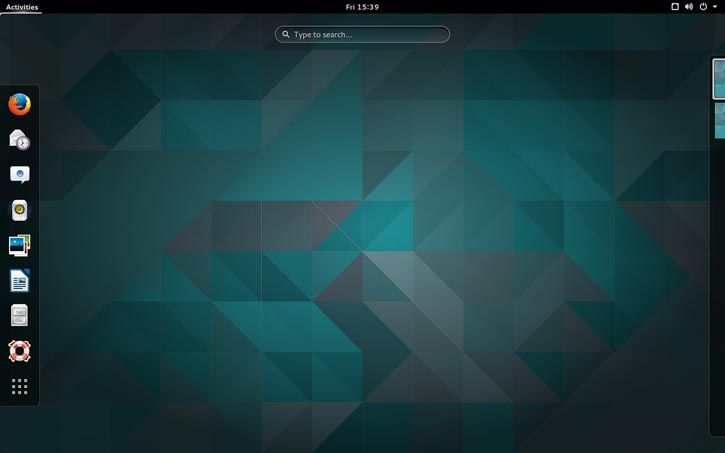
Task: Open the Empathy chat bubble icon
Action: 19,175
